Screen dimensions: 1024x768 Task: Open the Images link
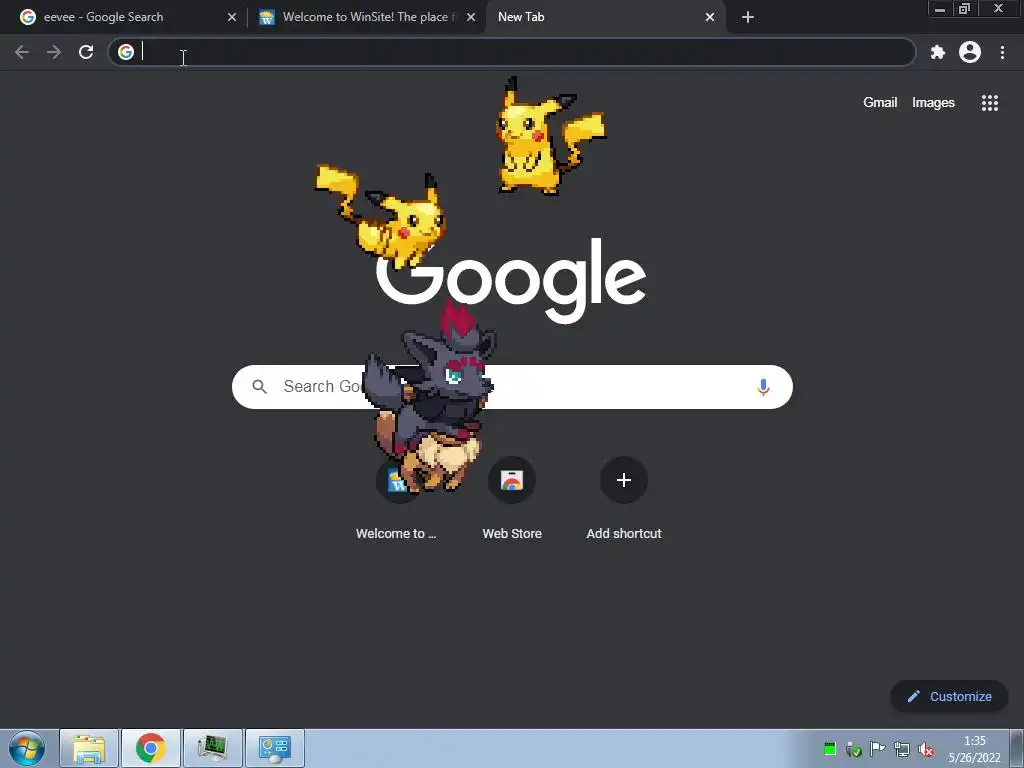click(x=933, y=103)
